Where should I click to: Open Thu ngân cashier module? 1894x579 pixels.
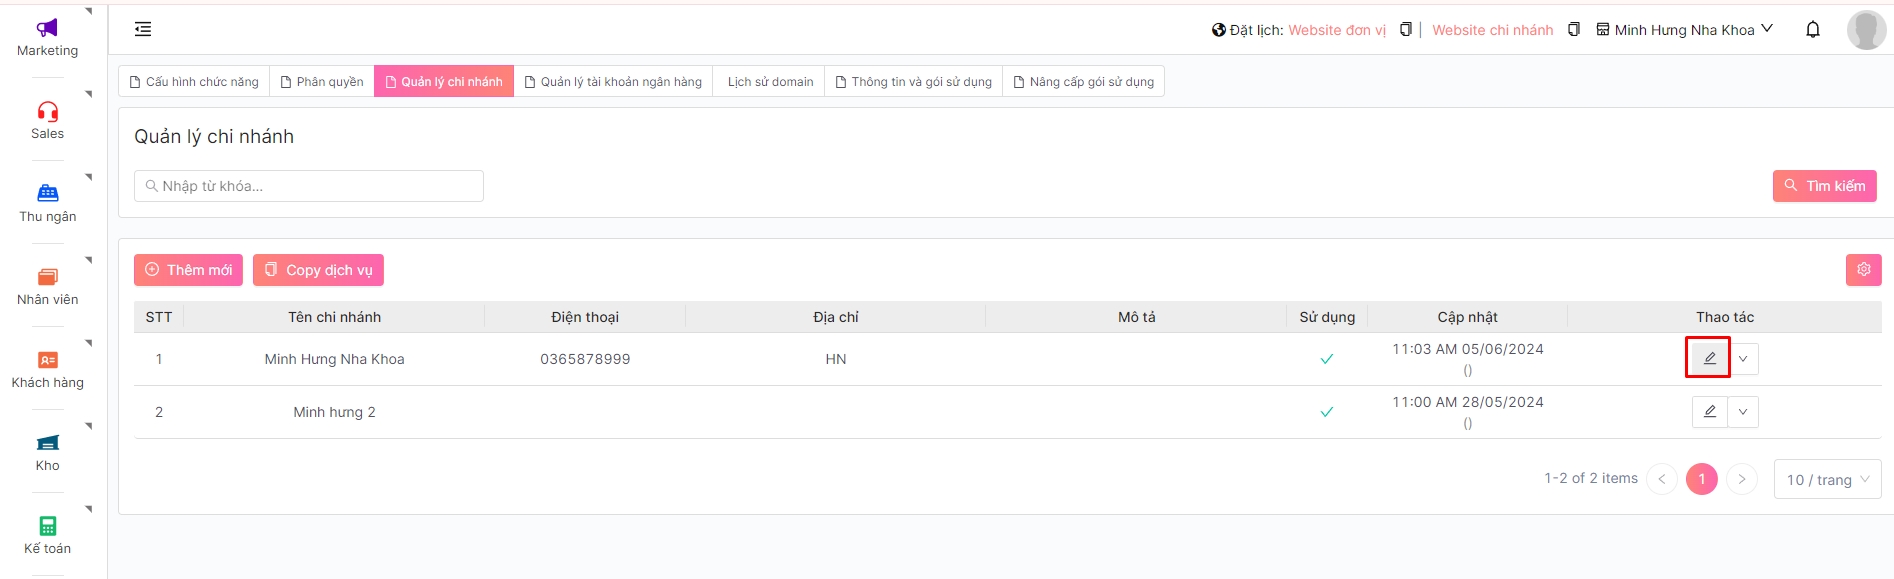click(47, 202)
